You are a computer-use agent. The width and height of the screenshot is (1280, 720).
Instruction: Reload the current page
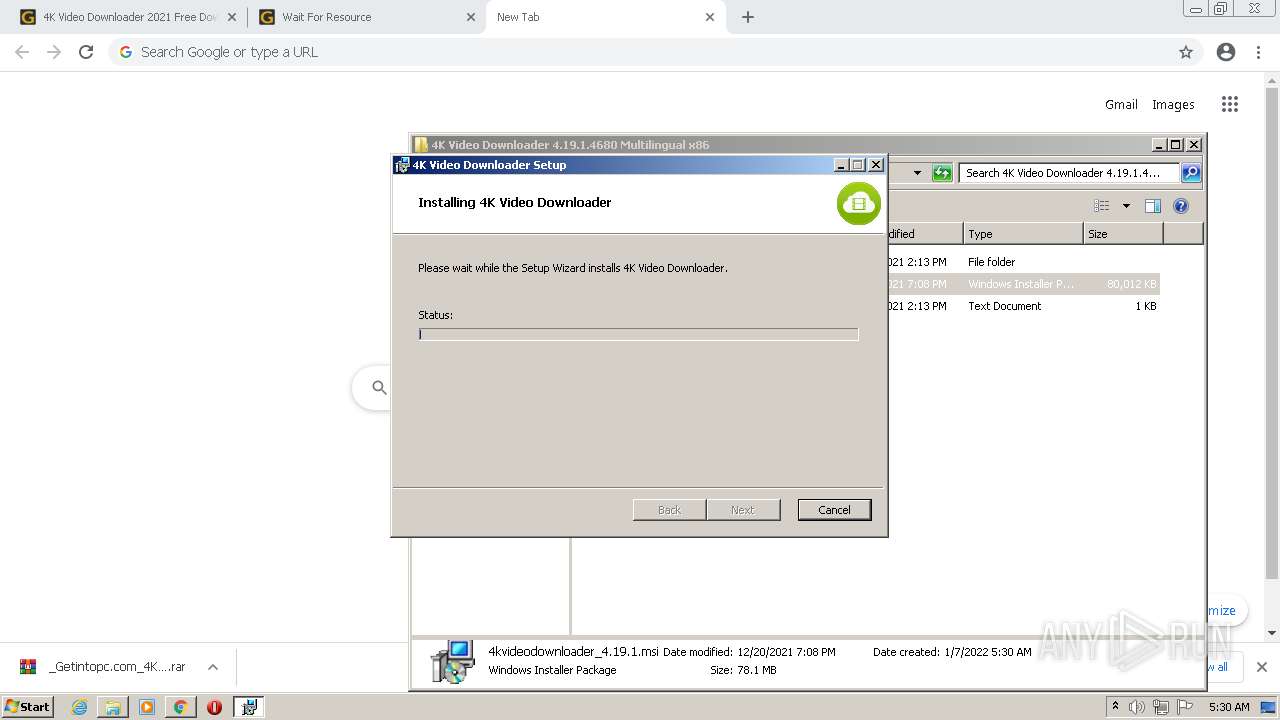point(86,52)
